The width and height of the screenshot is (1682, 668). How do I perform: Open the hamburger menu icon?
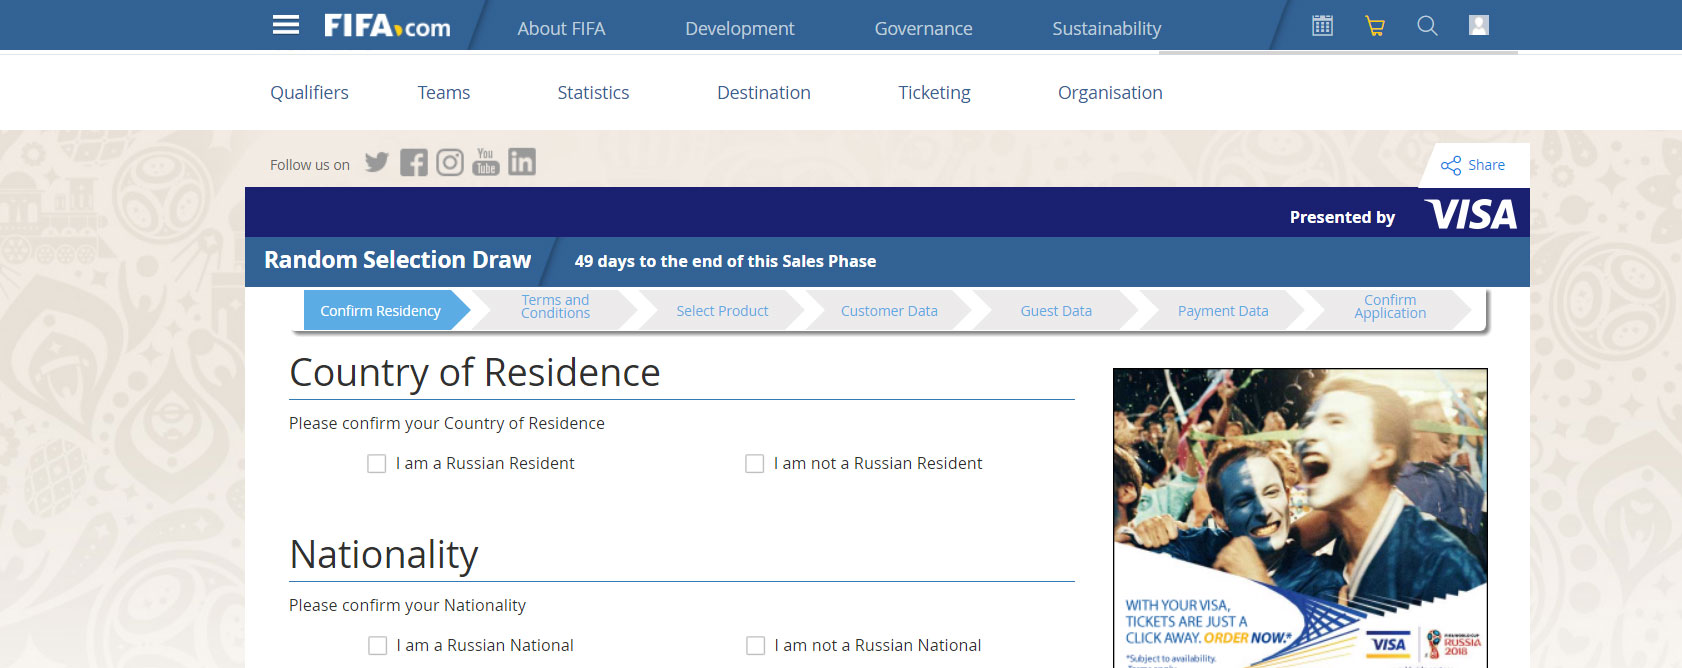(x=286, y=25)
